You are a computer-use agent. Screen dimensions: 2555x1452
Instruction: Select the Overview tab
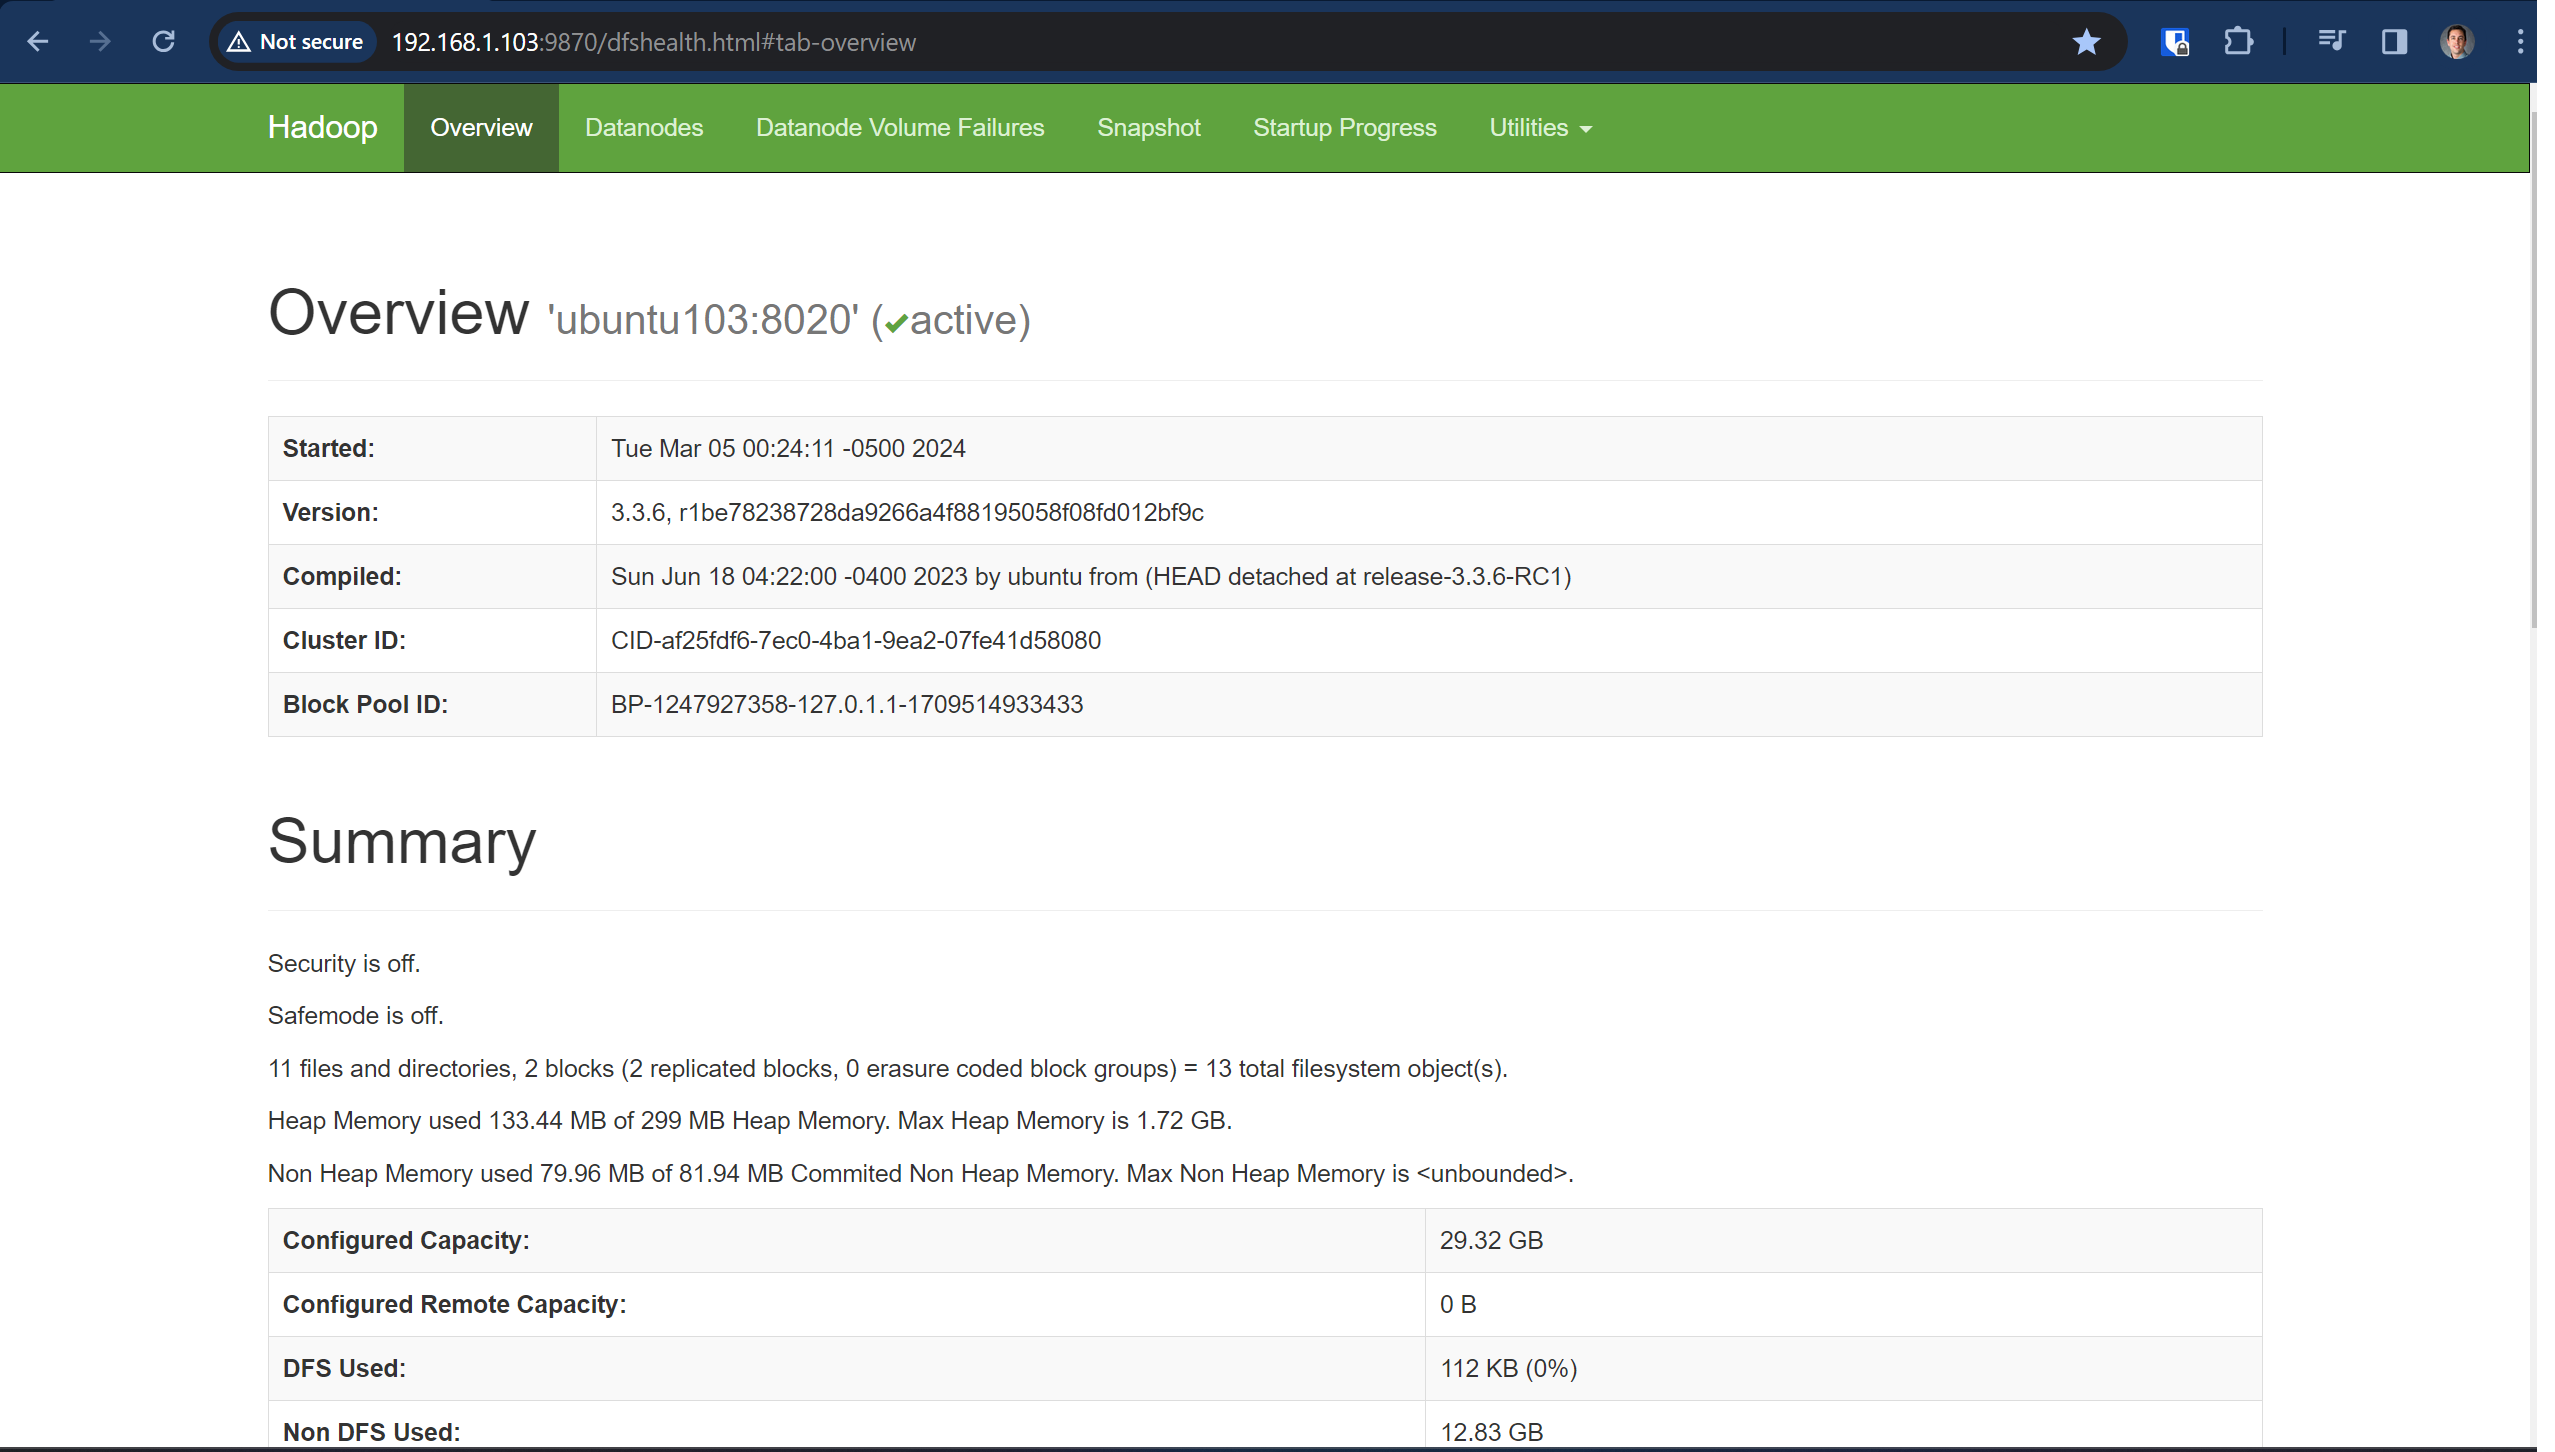tap(481, 128)
